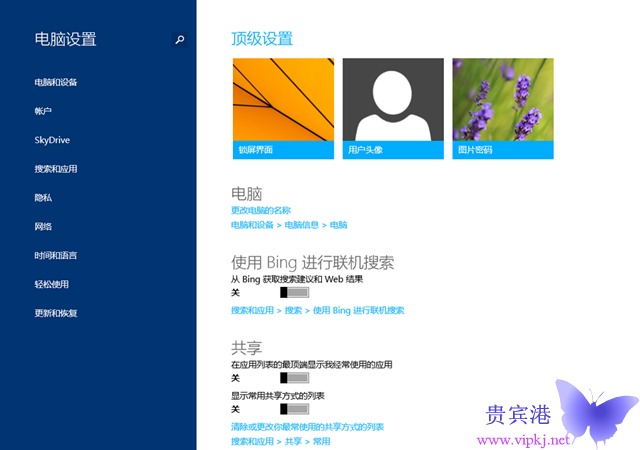Open the 图片密码 tile
Viewport: 640px width, 450px height.
(503, 109)
